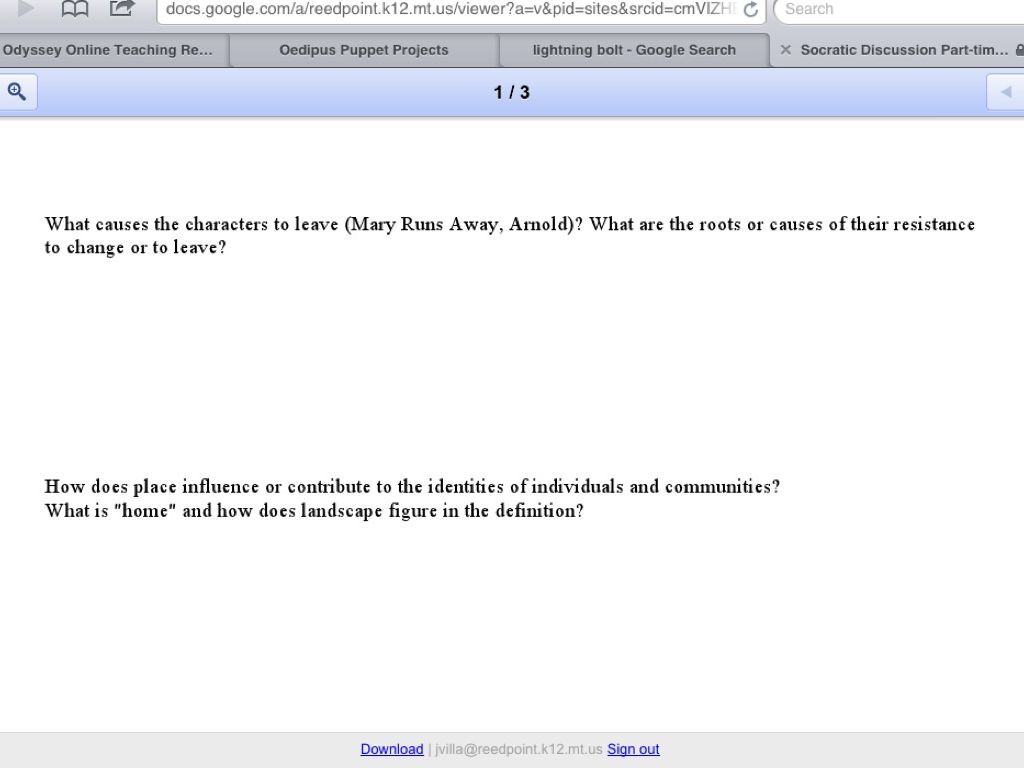This screenshot has width=1024, height=768.
Task: Click the 'What is "home"' question line
Action: [x=314, y=511]
